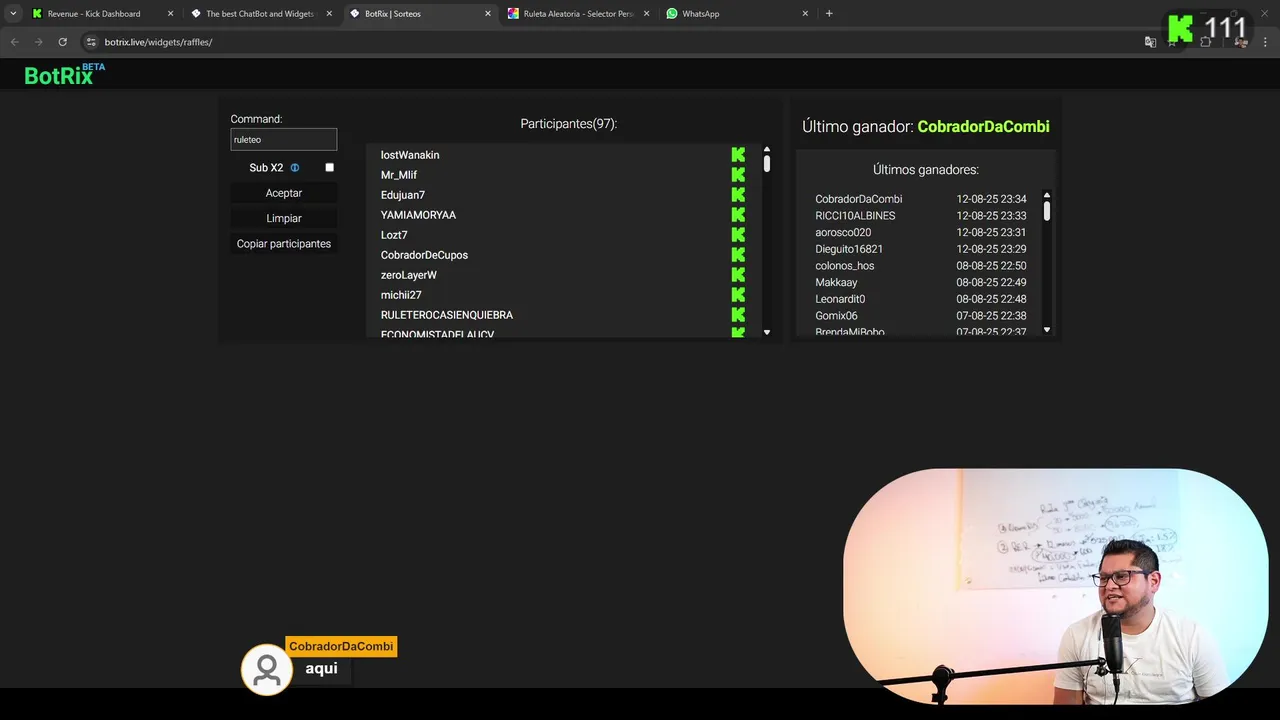This screenshot has width=1280, height=720.
Task: Click winner row aorosco020
Action: tap(921, 232)
